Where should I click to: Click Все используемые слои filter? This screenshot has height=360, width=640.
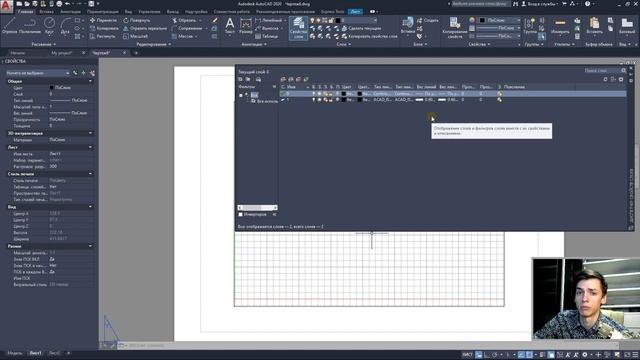[265, 101]
